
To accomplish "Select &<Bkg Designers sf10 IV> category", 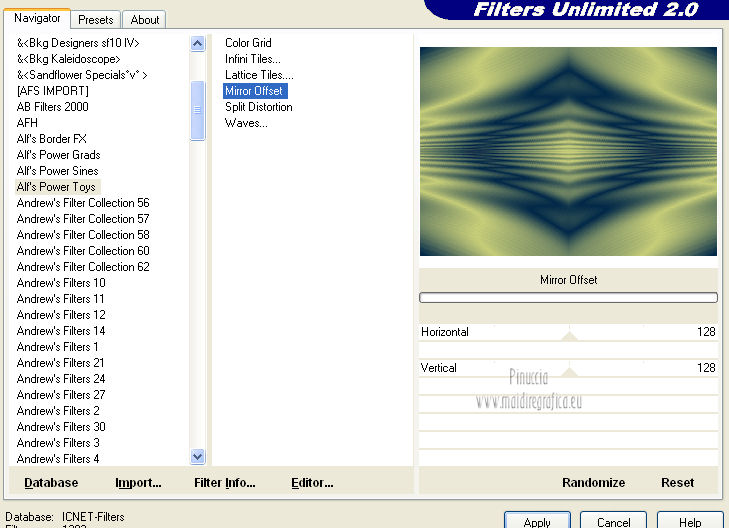I will (78, 43).
